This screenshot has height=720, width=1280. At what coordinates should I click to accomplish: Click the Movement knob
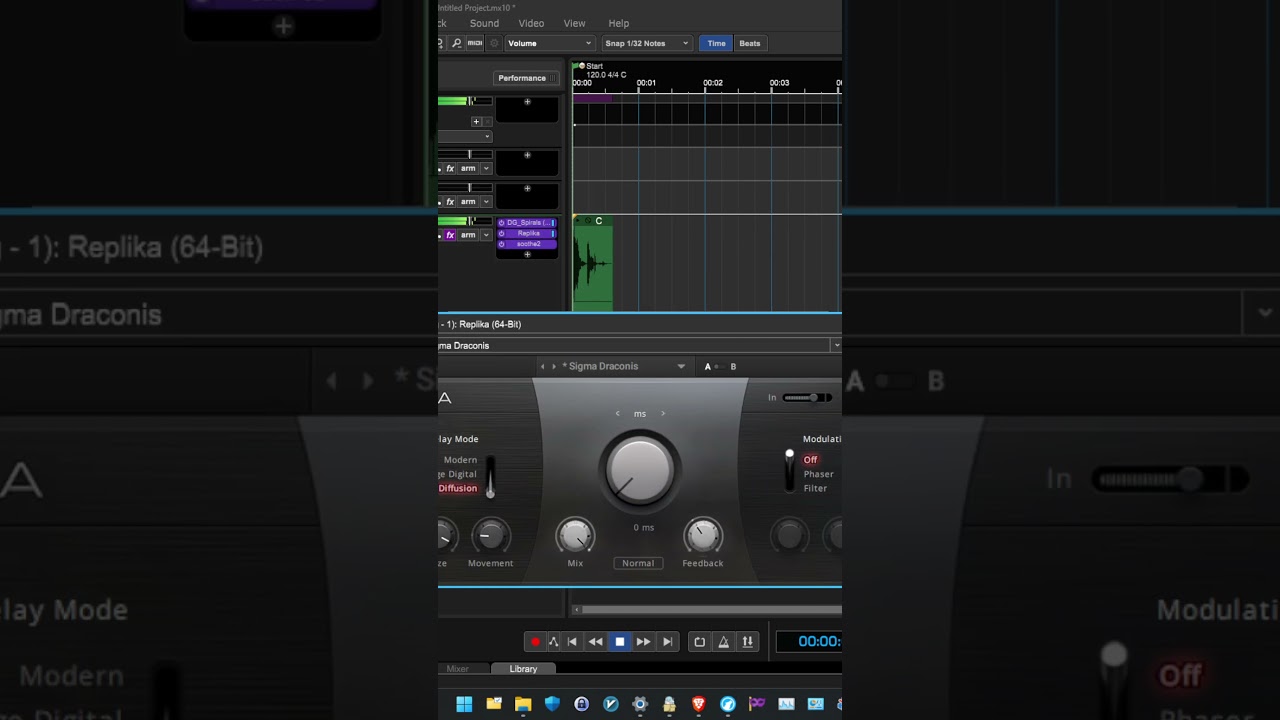click(490, 537)
